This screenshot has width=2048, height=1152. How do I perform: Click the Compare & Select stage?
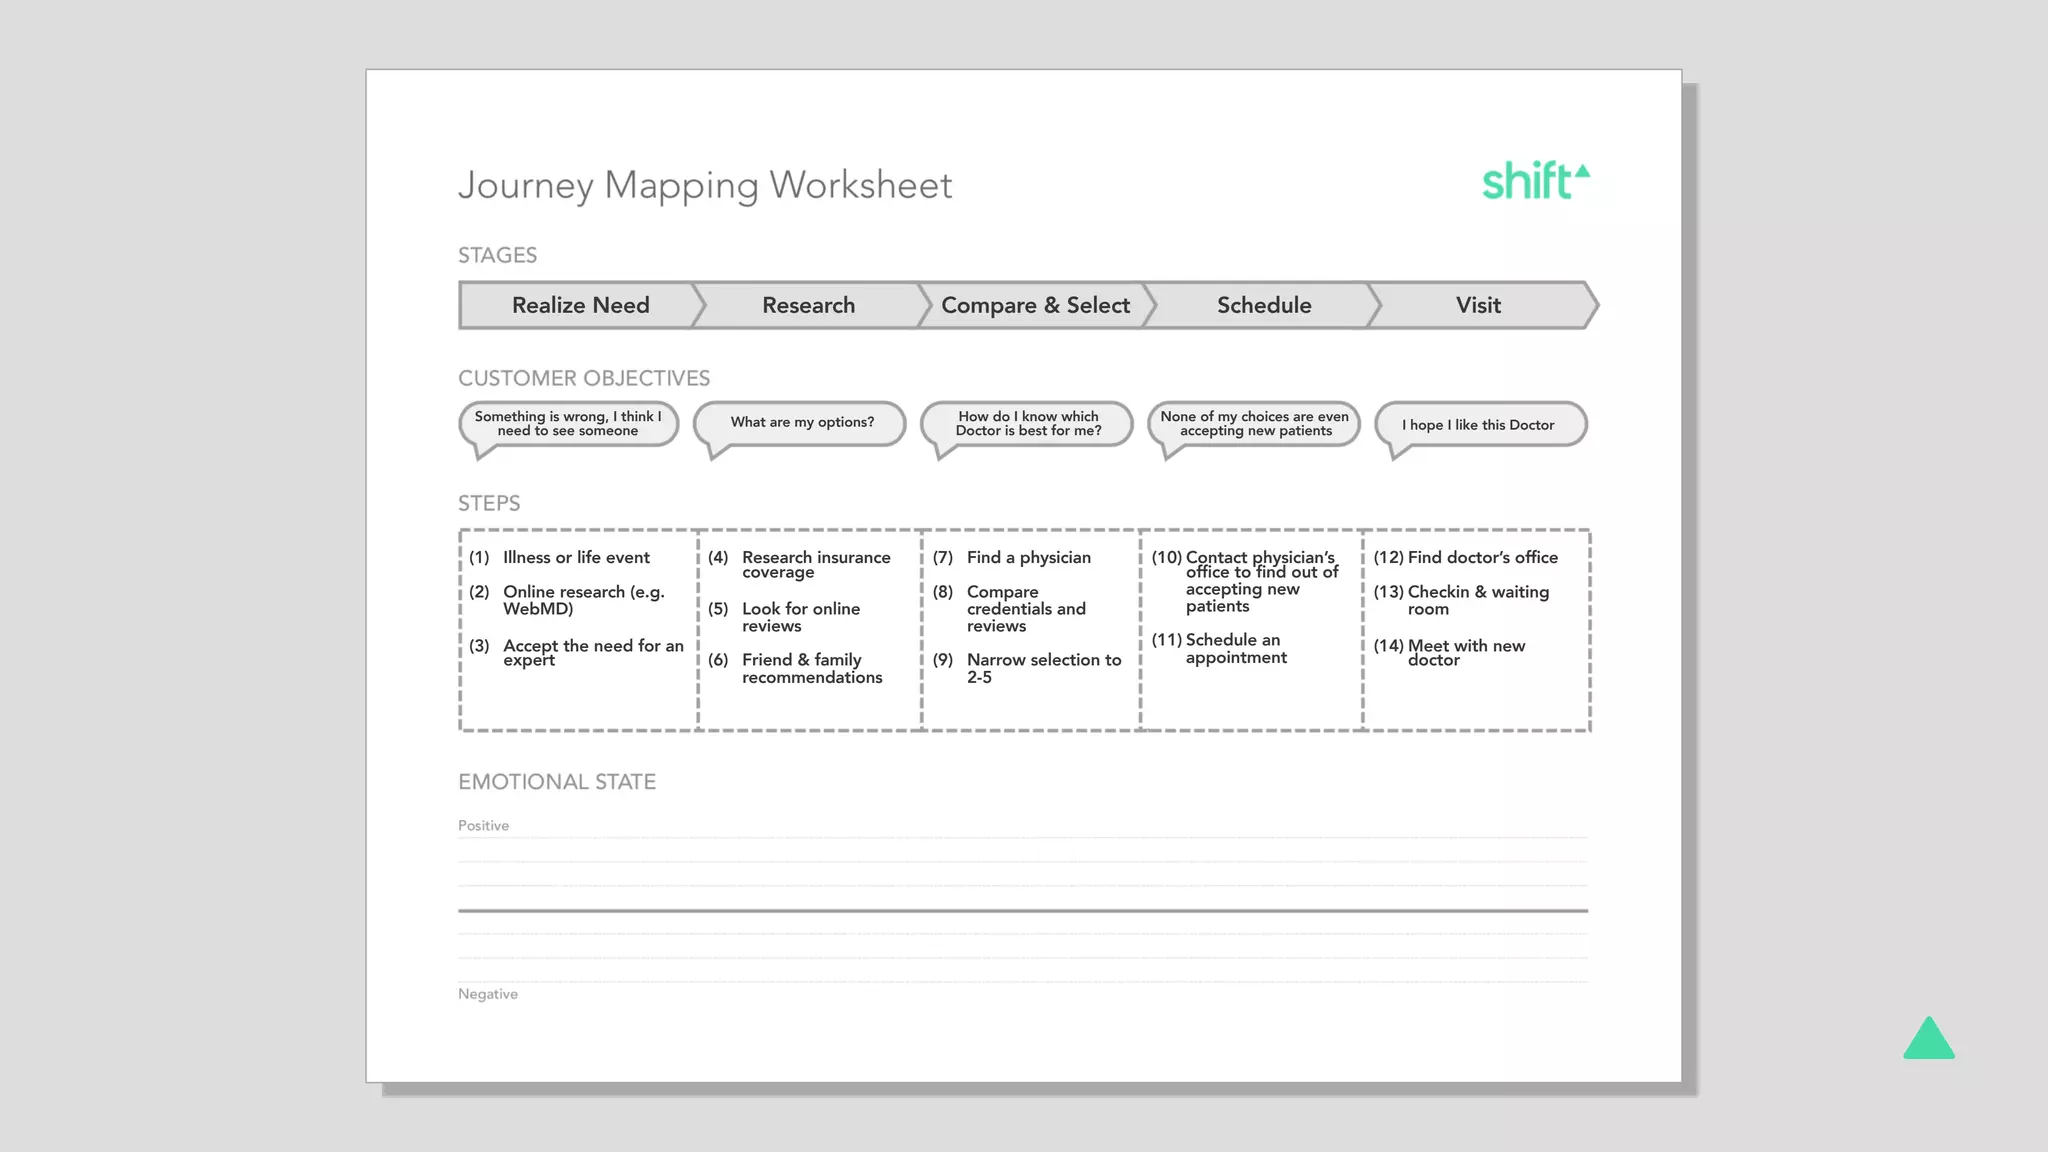coord(1035,305)
